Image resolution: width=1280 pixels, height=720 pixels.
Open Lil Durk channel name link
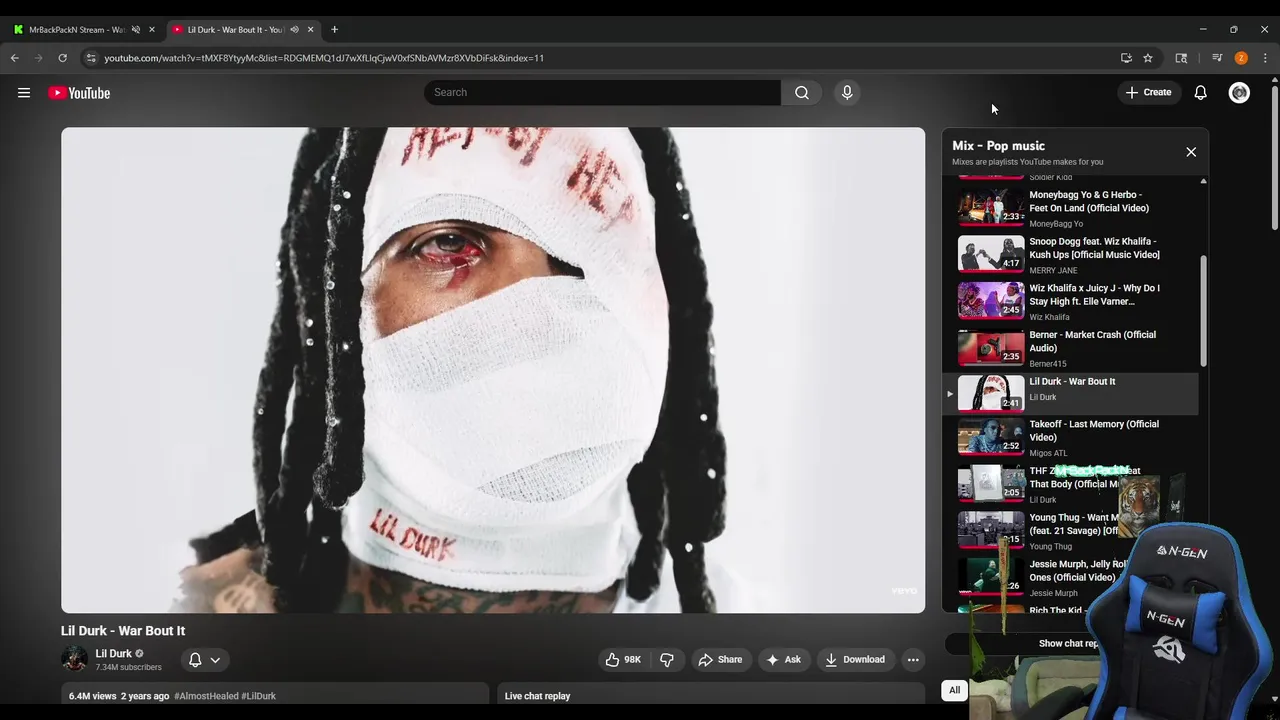click(113, 653)
